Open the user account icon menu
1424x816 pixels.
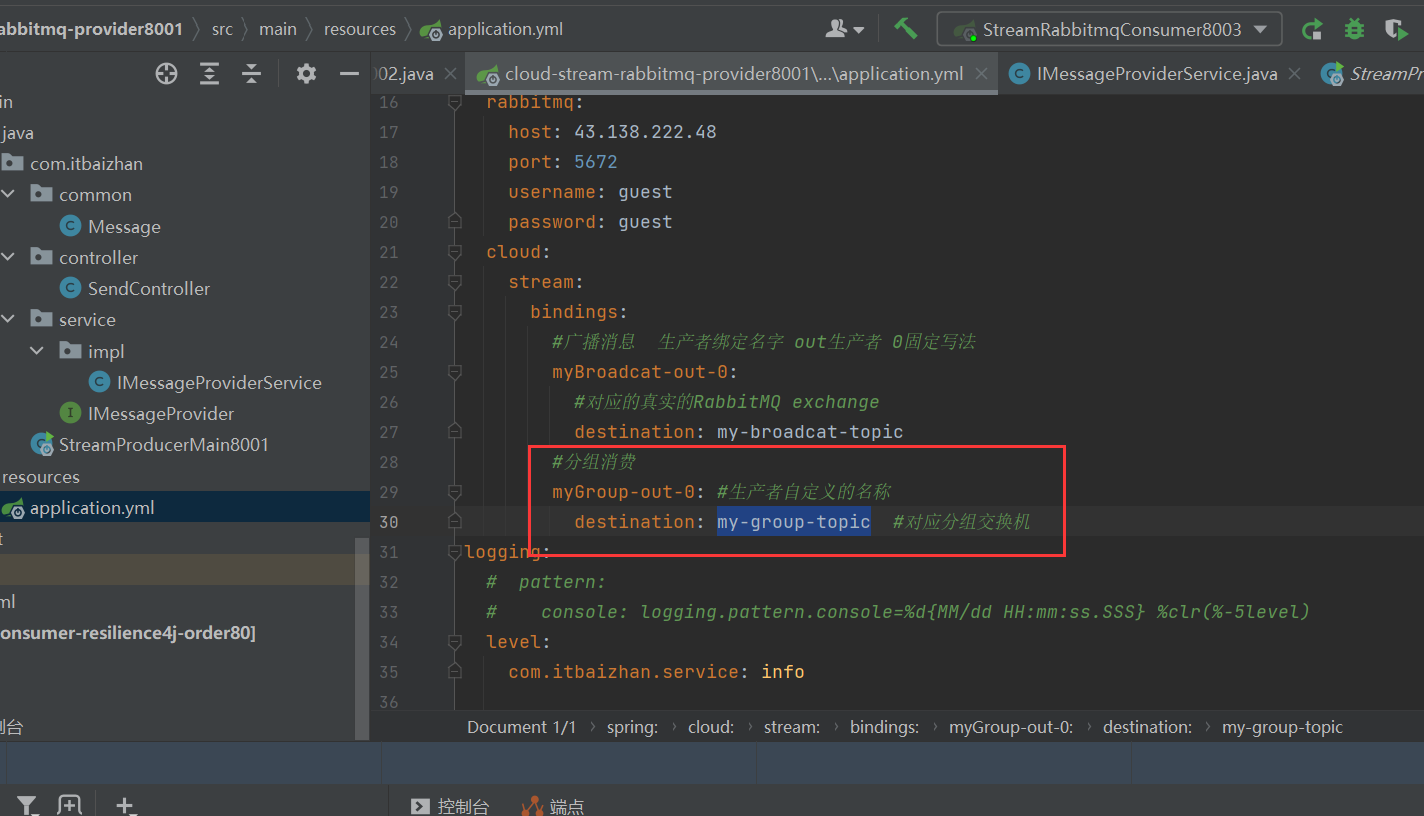click(844, 29)
